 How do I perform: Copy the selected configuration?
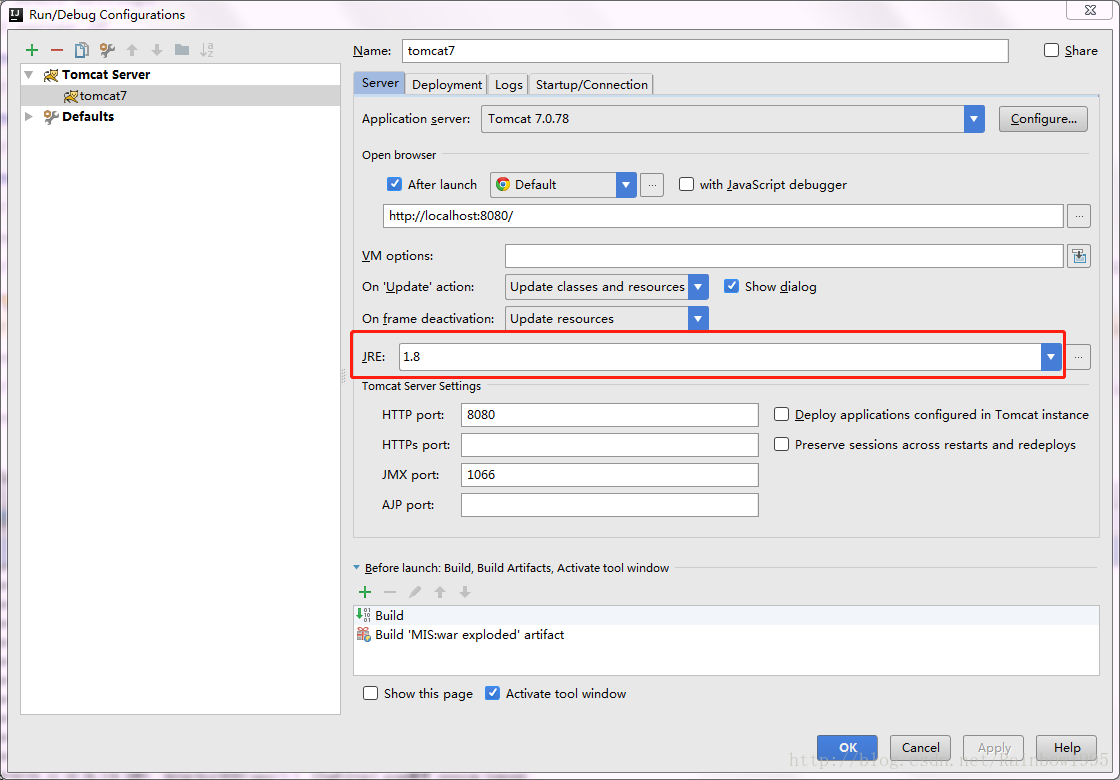click(82, 50)
